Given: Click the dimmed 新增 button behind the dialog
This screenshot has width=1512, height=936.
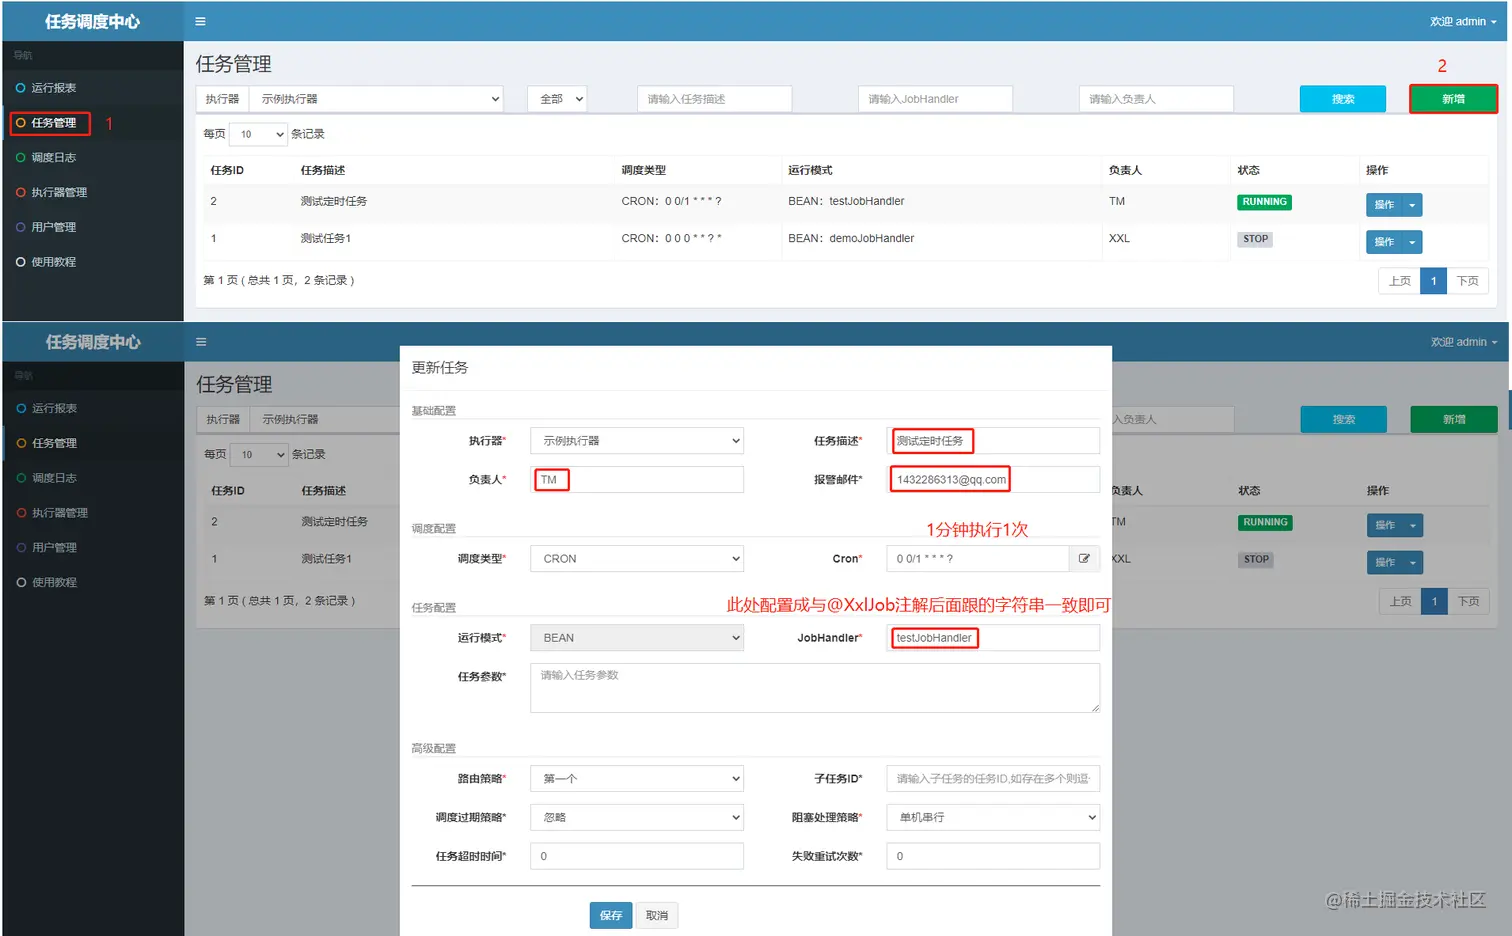Looking at the screenshot, I should click(x=1454, y=420).
